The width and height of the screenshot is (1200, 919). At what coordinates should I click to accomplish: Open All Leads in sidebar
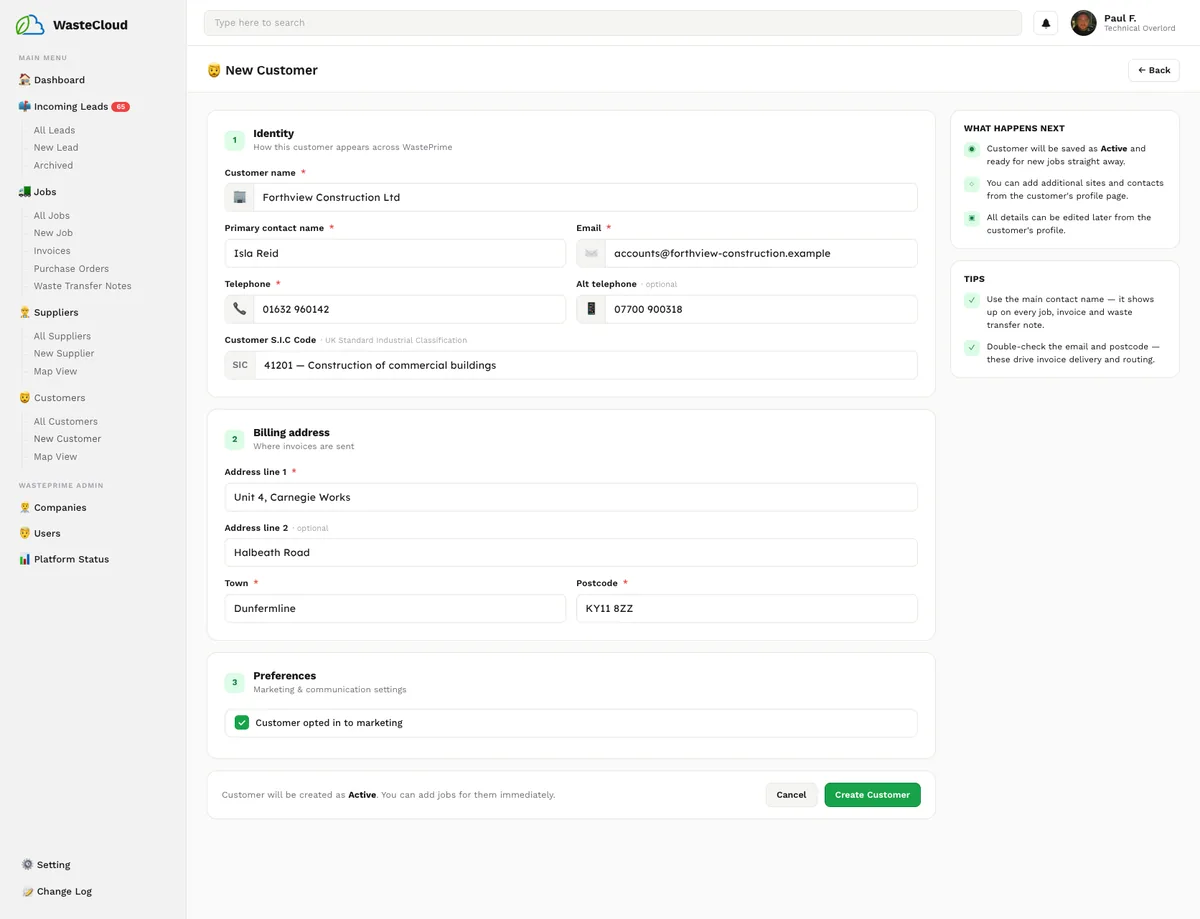54,131
